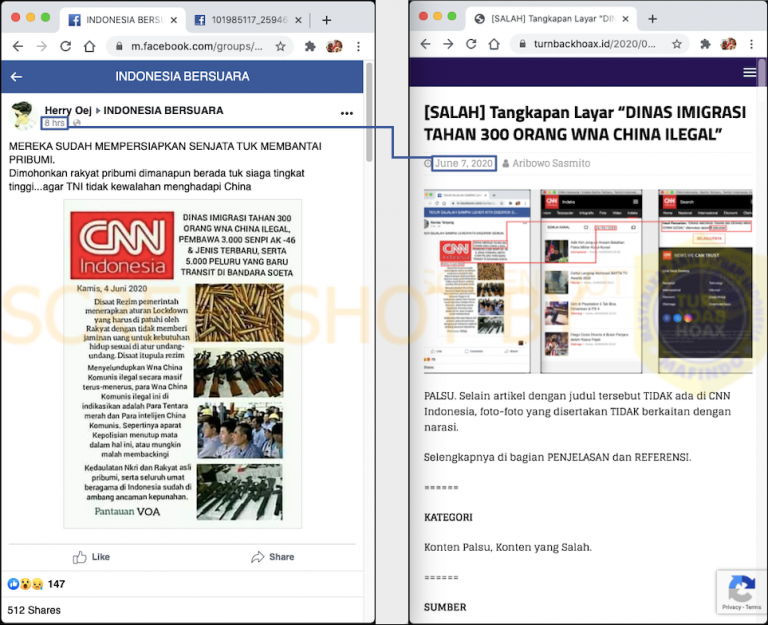Open the CNN Indonesia post image
The width and height of the screenshot is (768, 625).
pyautogui.click(x=183, y=364)
